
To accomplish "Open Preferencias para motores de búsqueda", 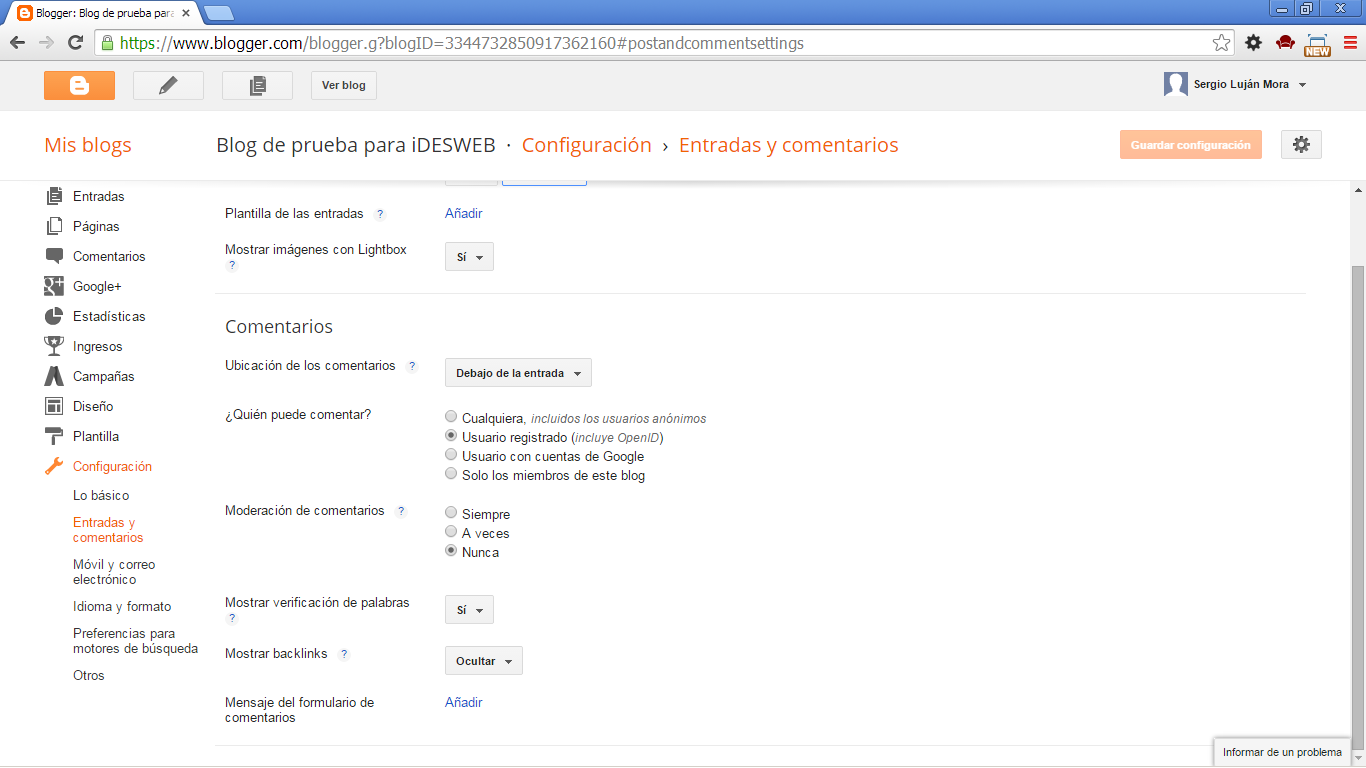I will [135, 641].
